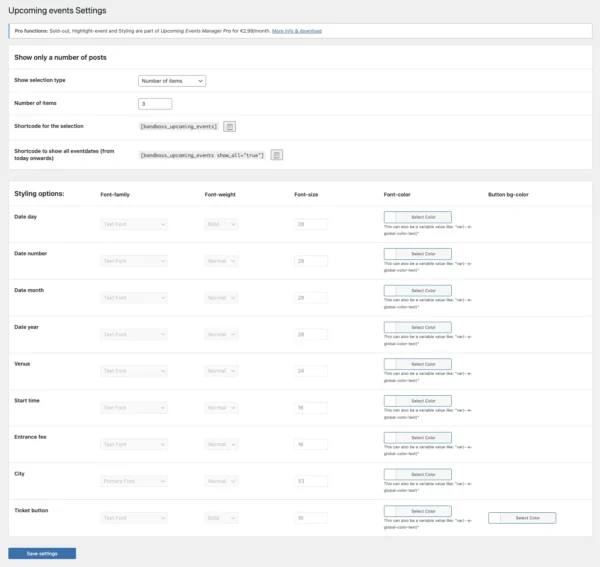
Task: Expand the Venue font-weight dropdown
Action: (221, 371)
